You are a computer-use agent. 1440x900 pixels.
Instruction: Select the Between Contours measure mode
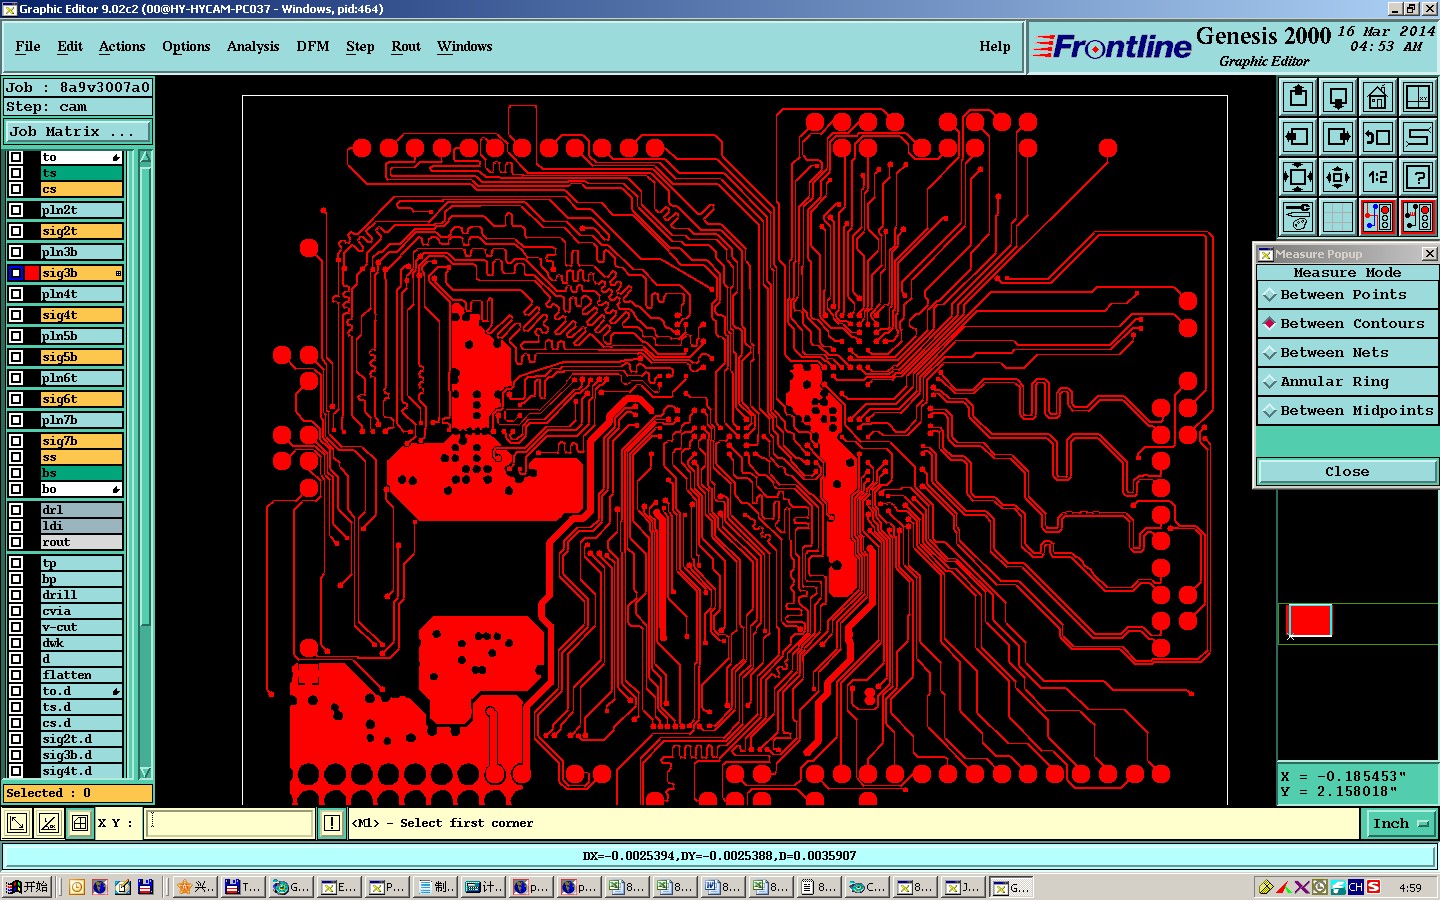pos(1347,324)
